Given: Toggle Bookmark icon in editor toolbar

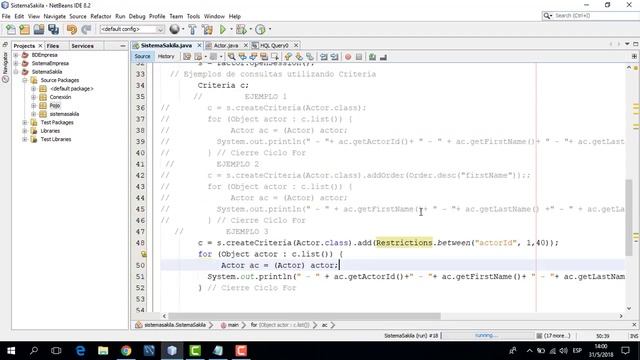Looking at the screenshot, I should tap(310, 57).
